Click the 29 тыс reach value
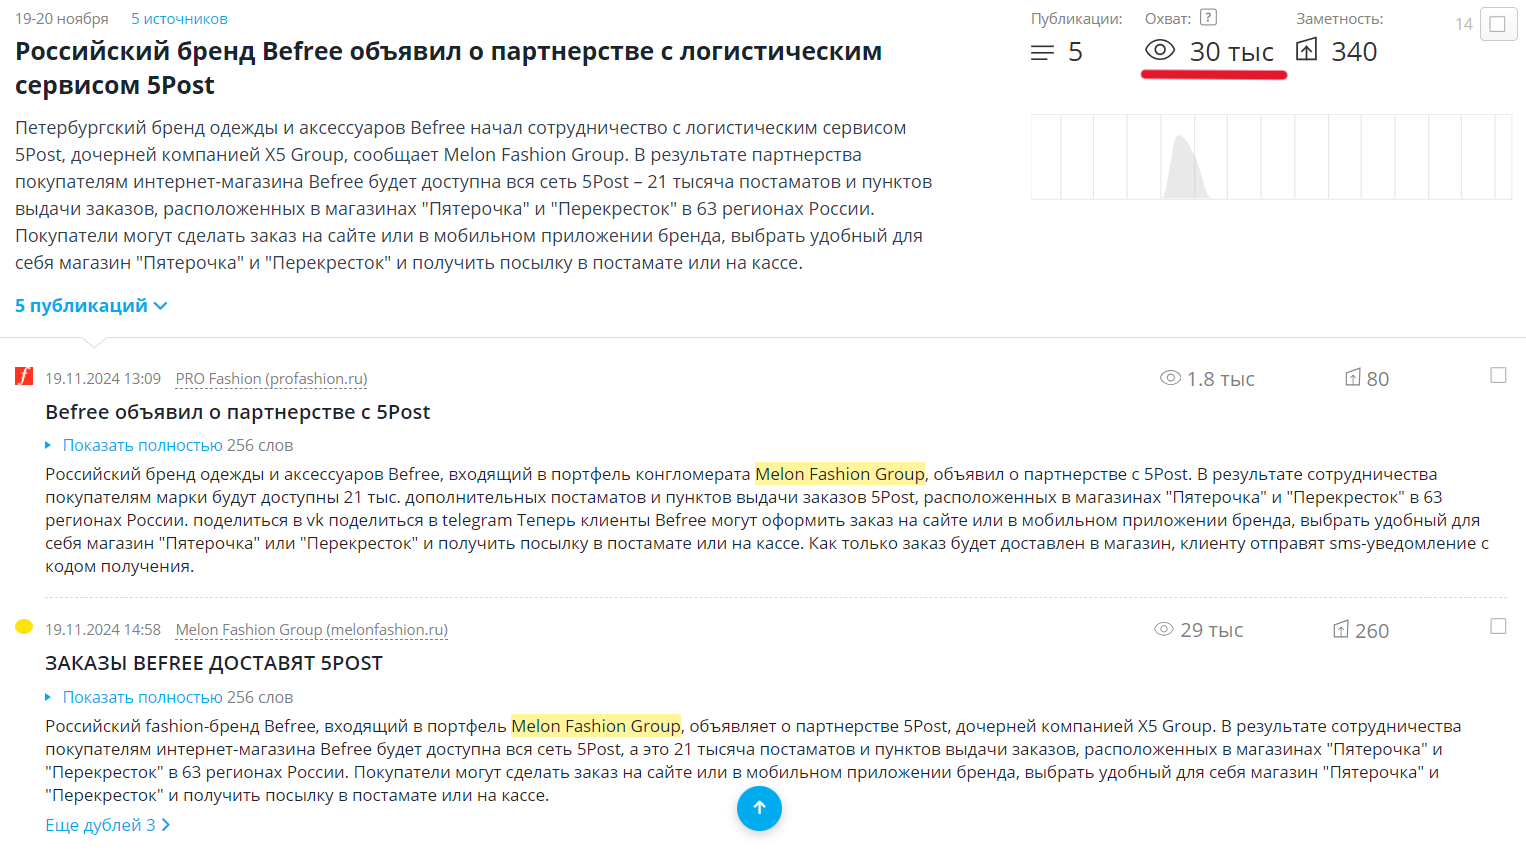 point(1212,630)
